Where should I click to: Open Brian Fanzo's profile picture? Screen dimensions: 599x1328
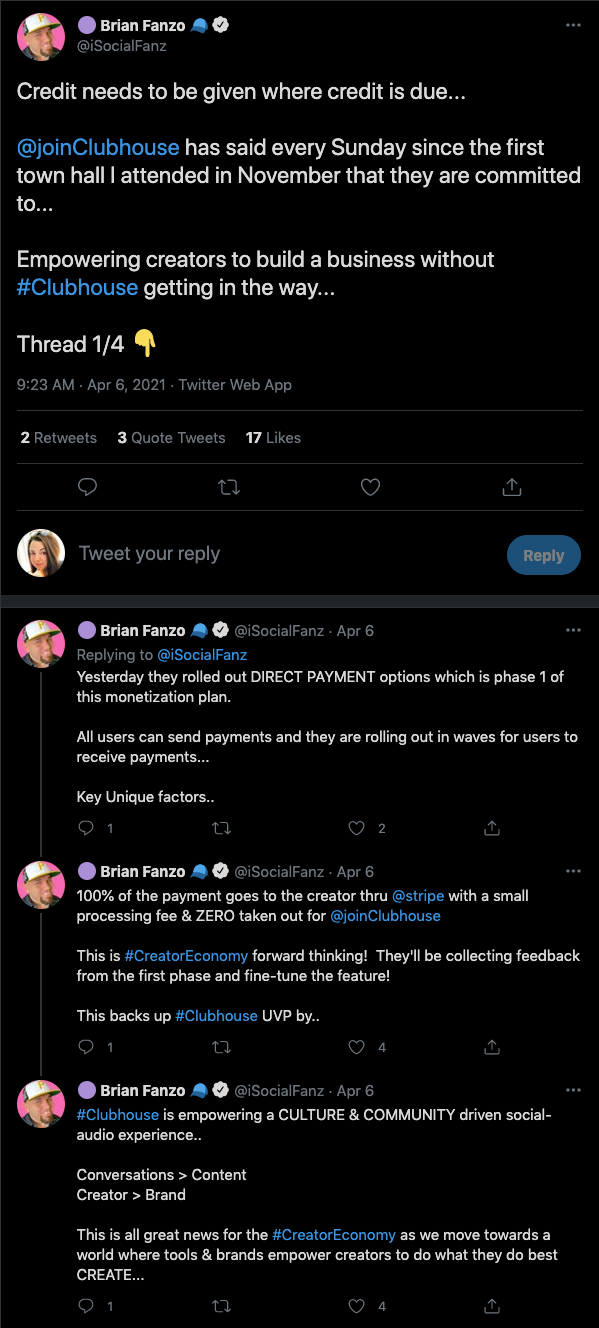pyautogui.click(x=40, y=36)
